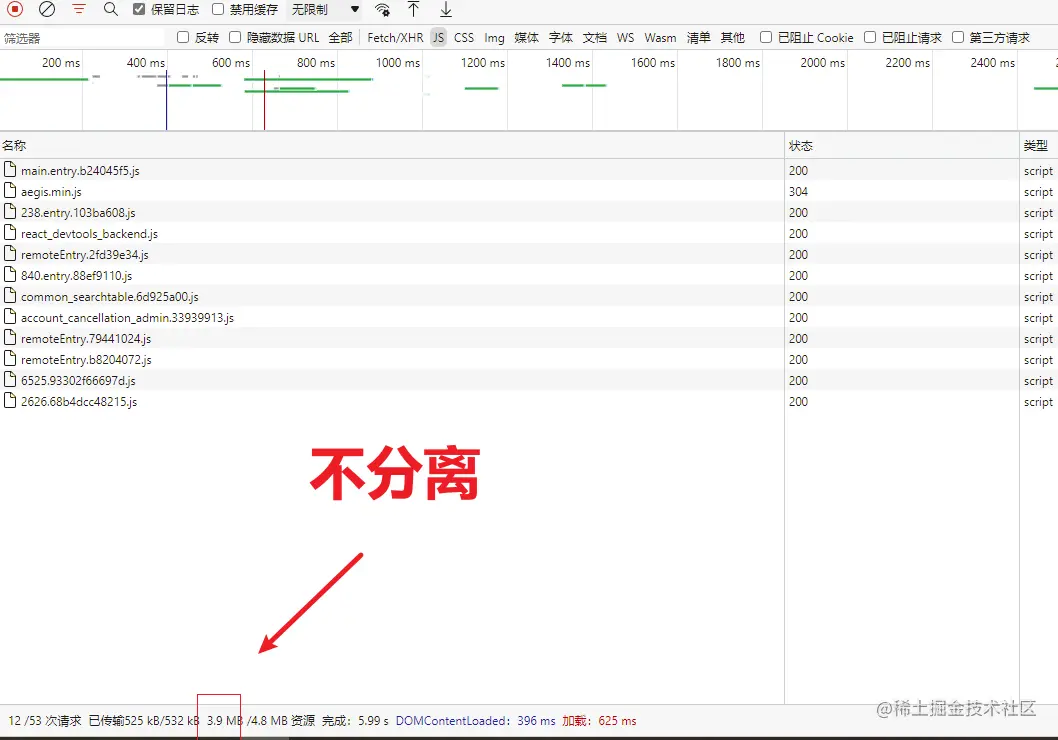Image resolution: width=1058 pixels, height=740 pixels.
Task: Click 304 status of aegis.min.js
Action: [x=798, y=192]
